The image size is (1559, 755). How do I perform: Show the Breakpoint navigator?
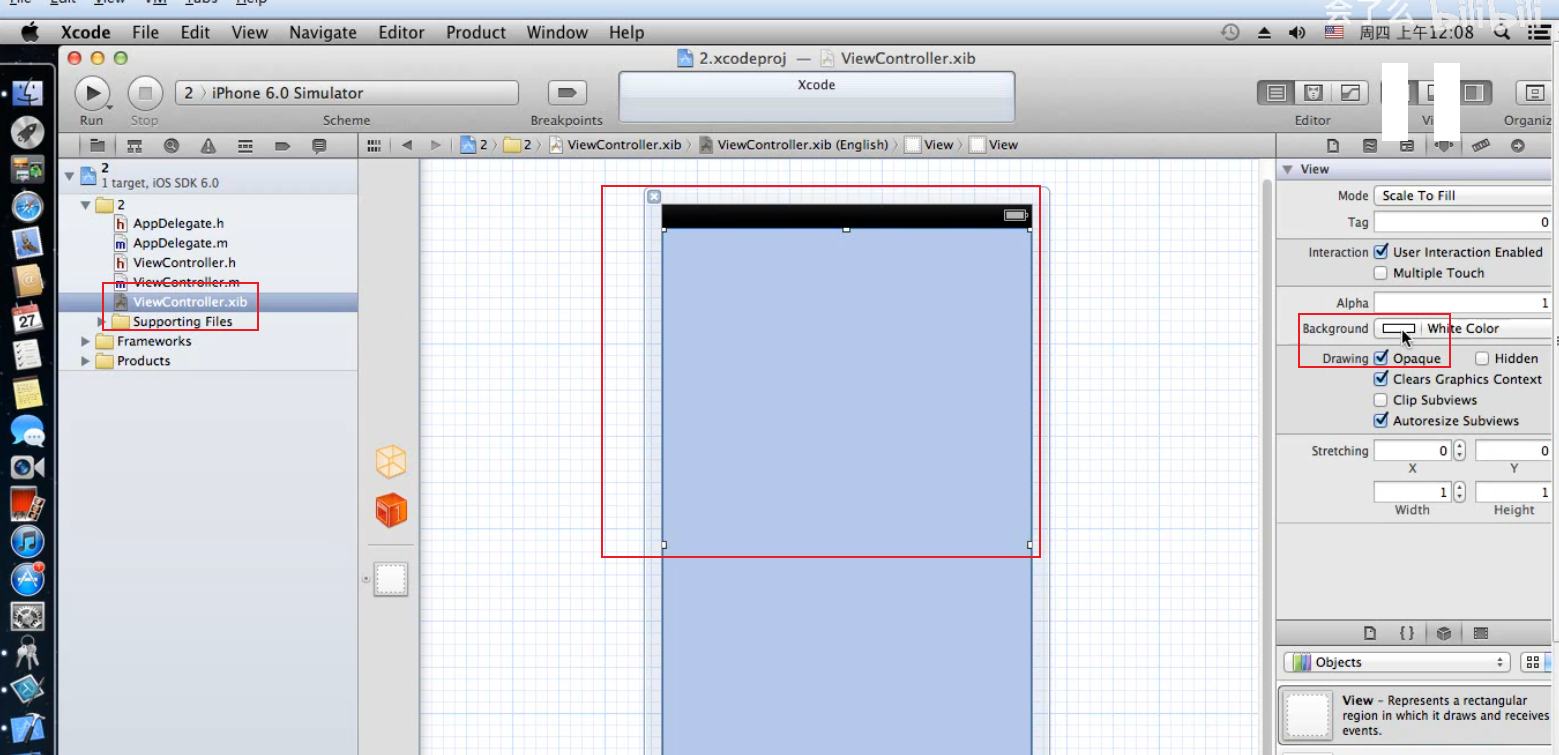pos(282,145)
